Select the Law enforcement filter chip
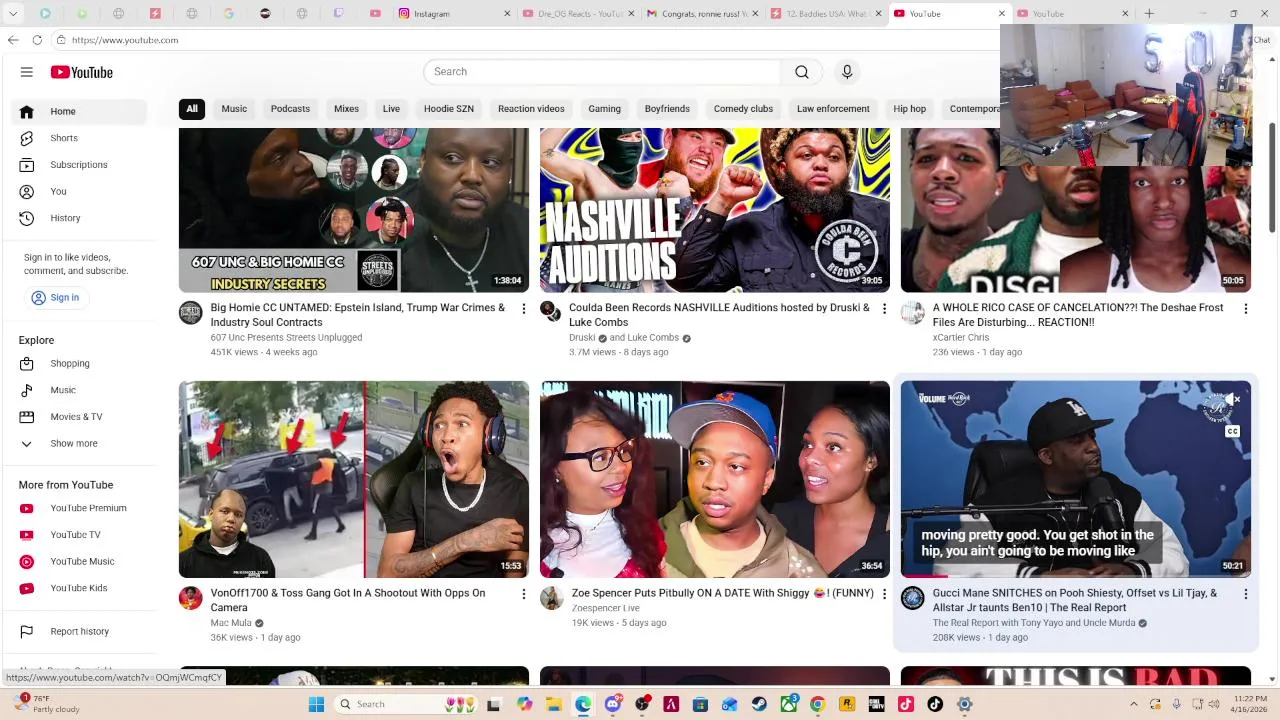The width and height of the screenshot is (1280, 720). click(833, 109)
